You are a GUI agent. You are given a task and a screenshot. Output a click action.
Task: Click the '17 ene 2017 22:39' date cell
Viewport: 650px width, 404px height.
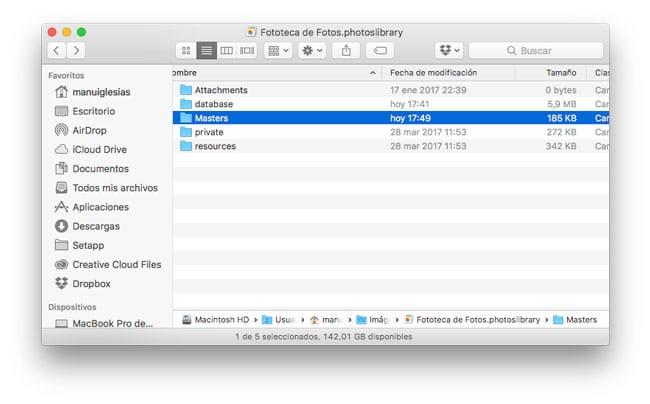[428, 90]
